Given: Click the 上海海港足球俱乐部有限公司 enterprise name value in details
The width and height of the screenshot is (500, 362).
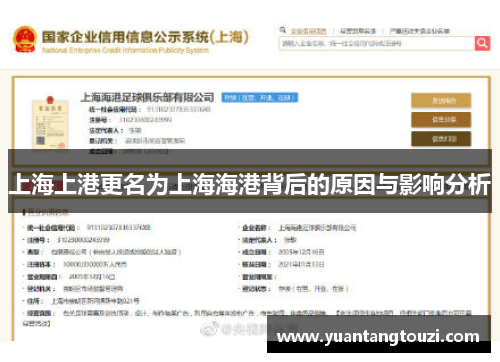Looking at the screenshot, I should (x=317, y=228).
